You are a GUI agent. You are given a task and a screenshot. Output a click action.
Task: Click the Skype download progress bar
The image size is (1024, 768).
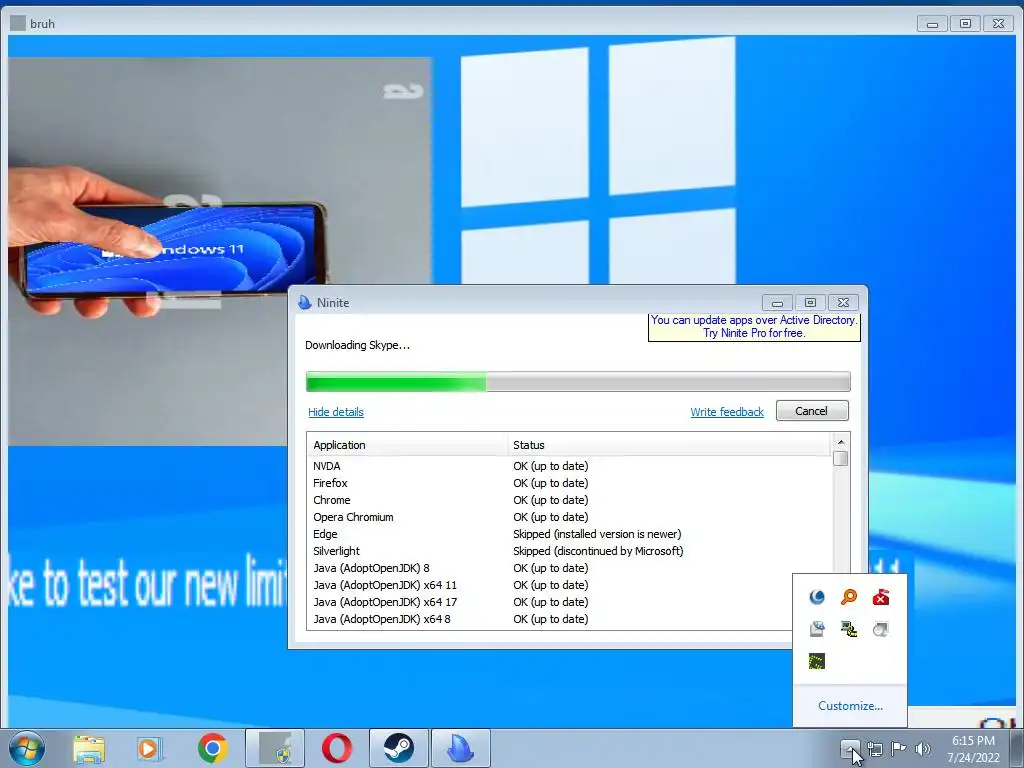pyautogui.click(x=578, y=382)
